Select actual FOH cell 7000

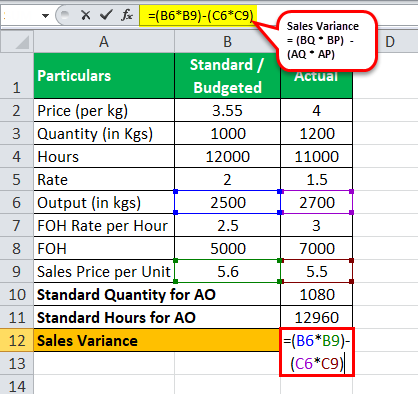point(316,248)
